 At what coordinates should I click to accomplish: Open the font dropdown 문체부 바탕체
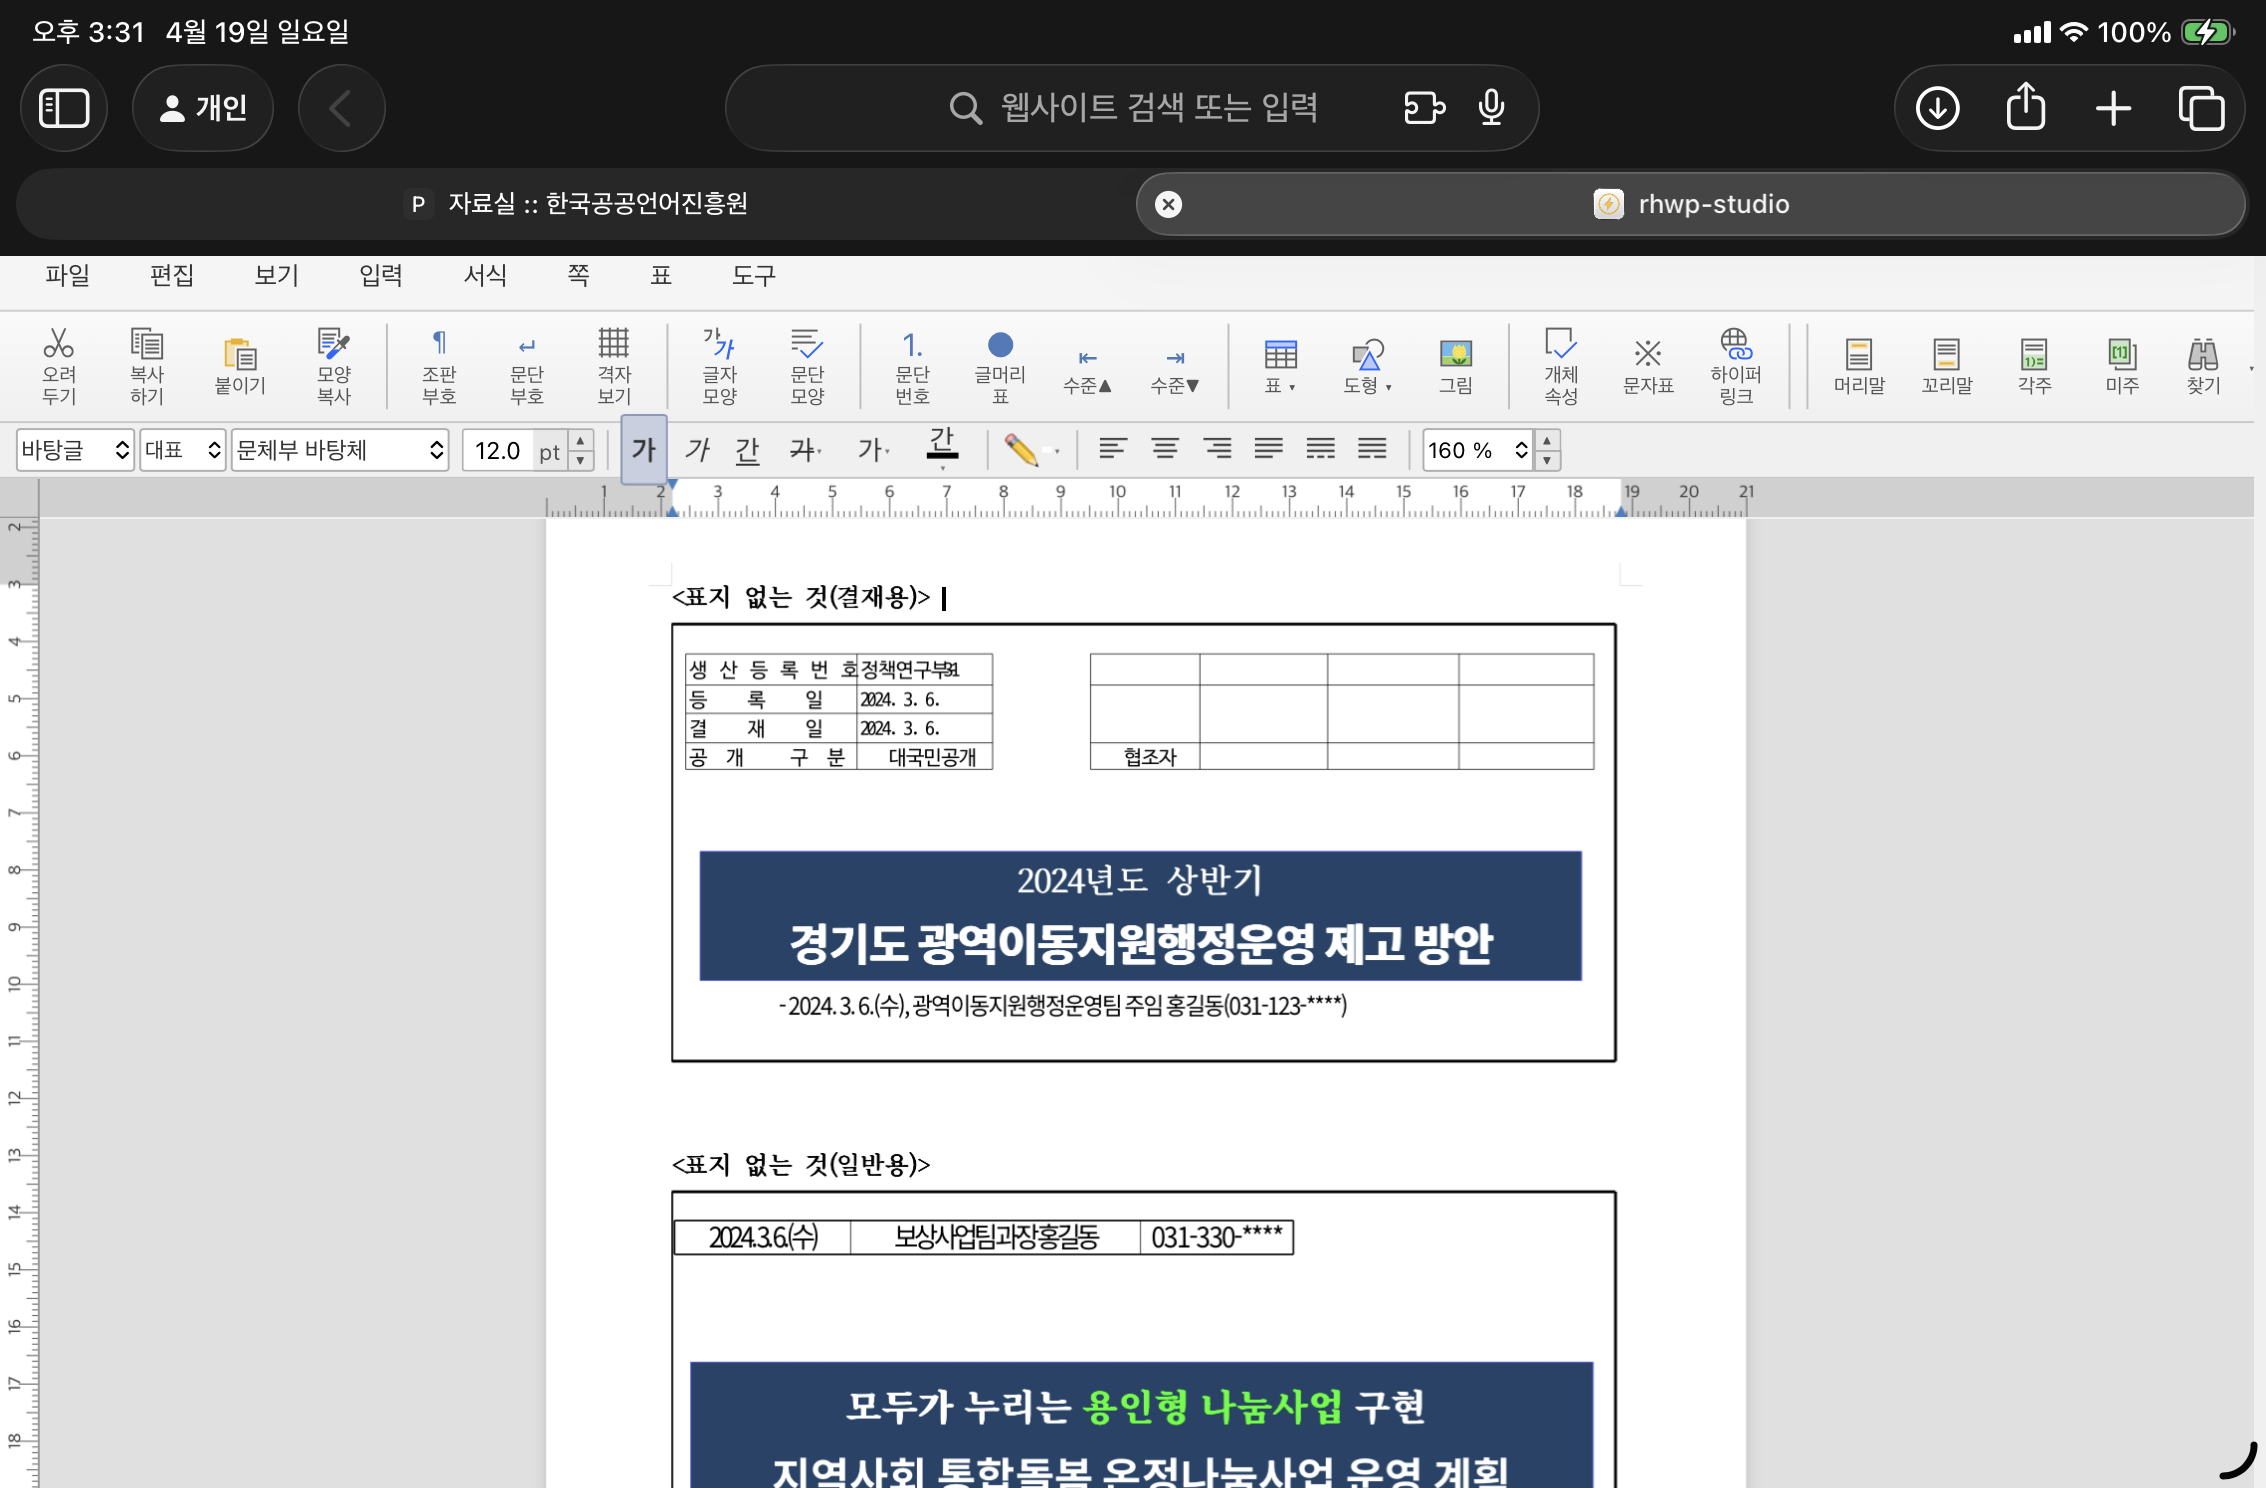point(340,450)
